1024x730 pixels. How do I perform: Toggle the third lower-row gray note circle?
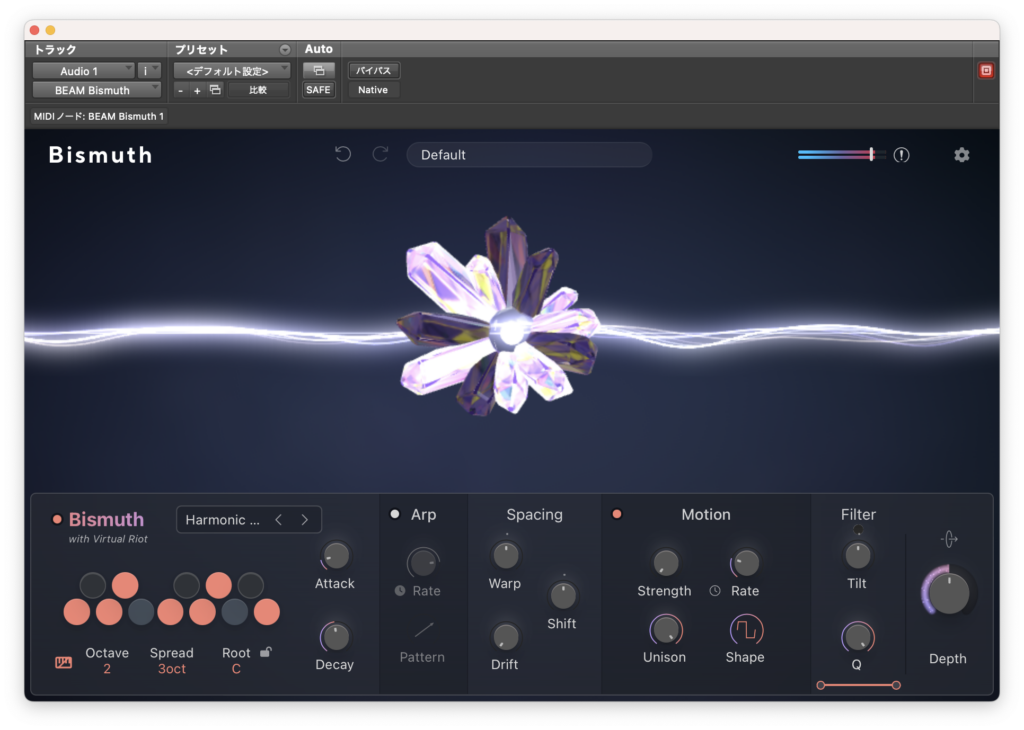[141, 612]
